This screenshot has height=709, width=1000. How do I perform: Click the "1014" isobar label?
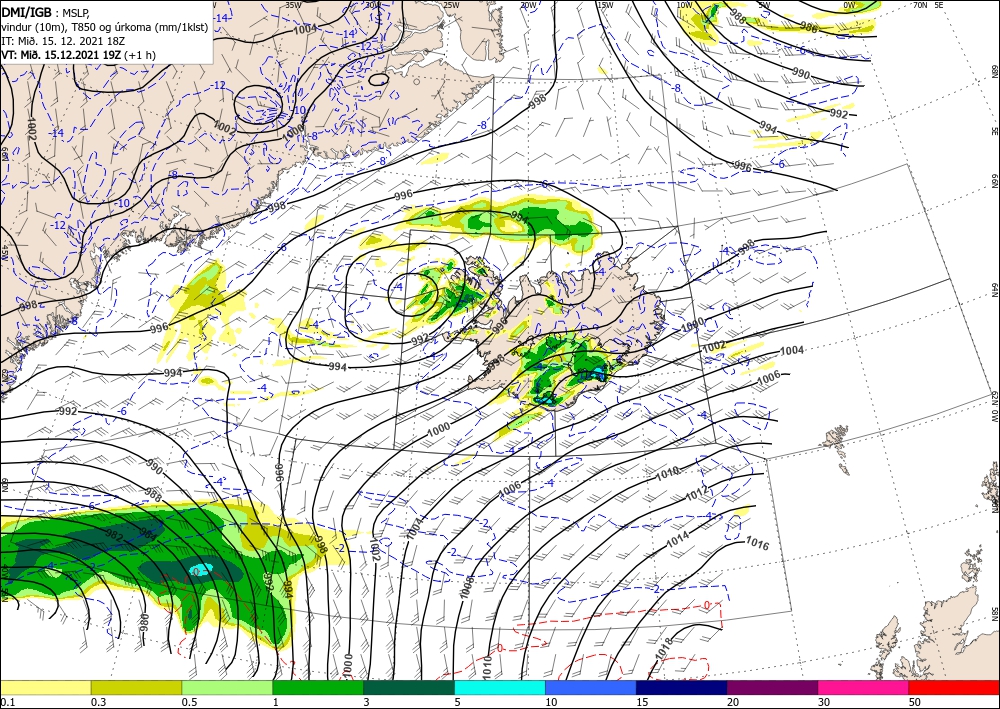(x=677, y=539)
